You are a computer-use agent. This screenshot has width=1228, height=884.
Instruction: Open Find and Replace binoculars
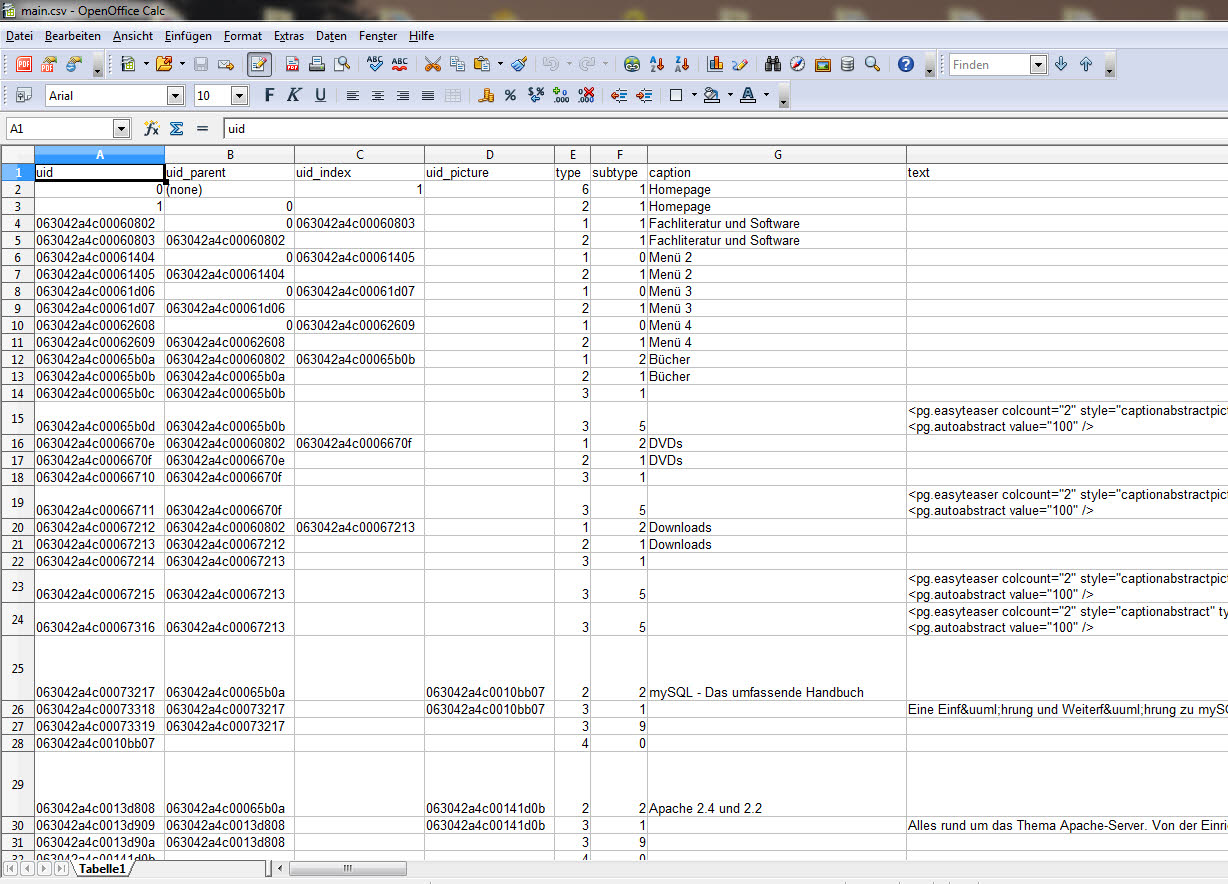773,64
